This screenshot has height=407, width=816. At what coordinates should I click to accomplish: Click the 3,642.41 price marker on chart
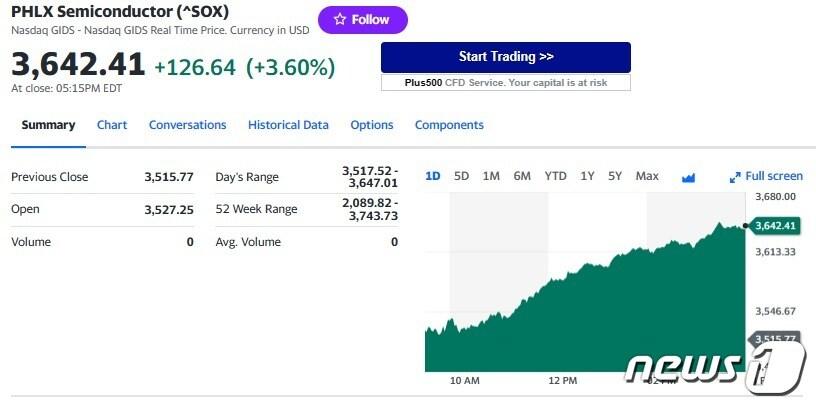pos(775,226)
